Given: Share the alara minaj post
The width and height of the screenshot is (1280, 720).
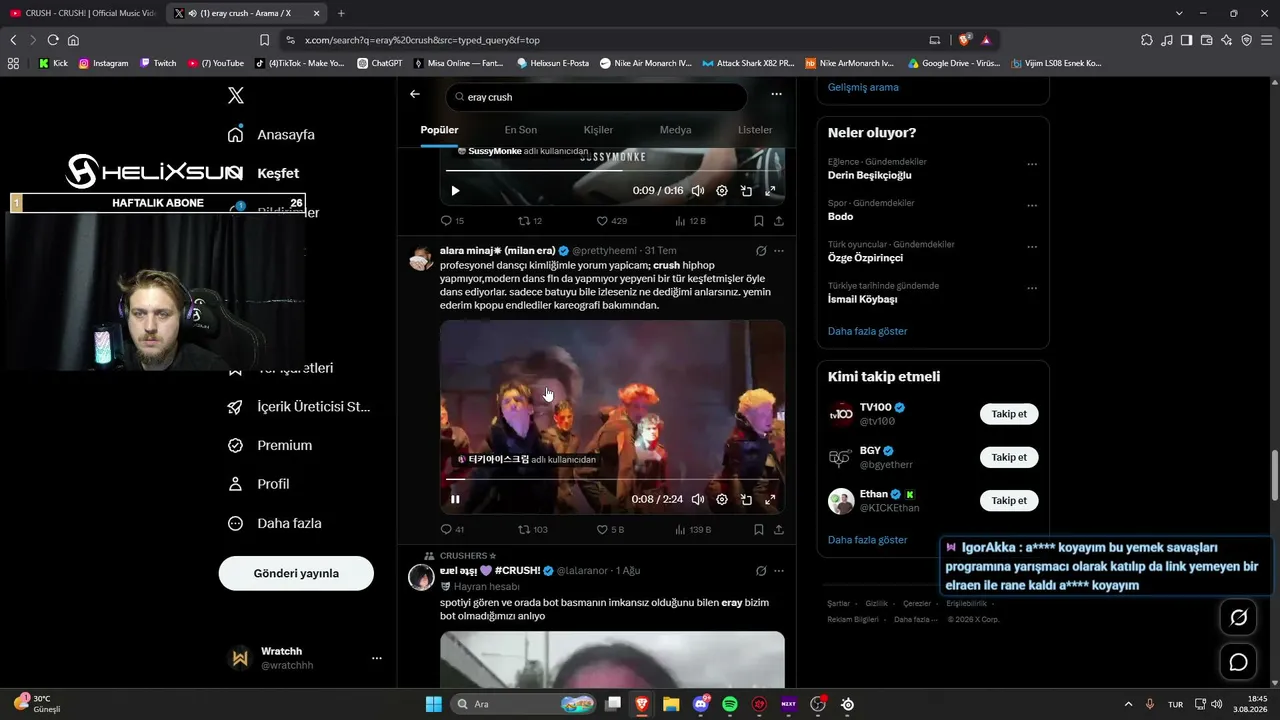Looking at the screenshot, I should tap(778, 529).
